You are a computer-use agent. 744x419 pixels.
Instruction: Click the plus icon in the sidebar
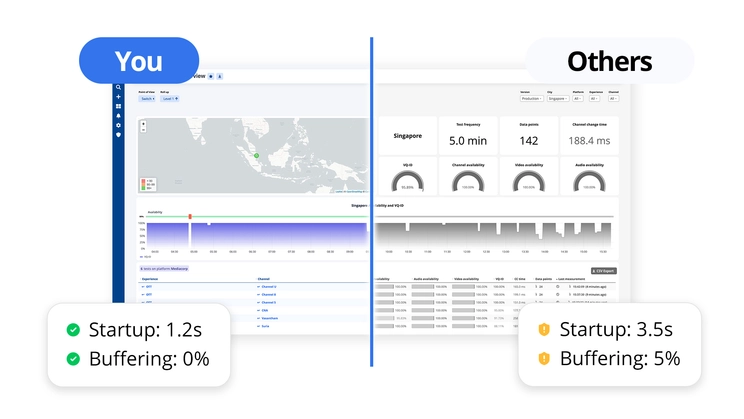coord(118,97)
